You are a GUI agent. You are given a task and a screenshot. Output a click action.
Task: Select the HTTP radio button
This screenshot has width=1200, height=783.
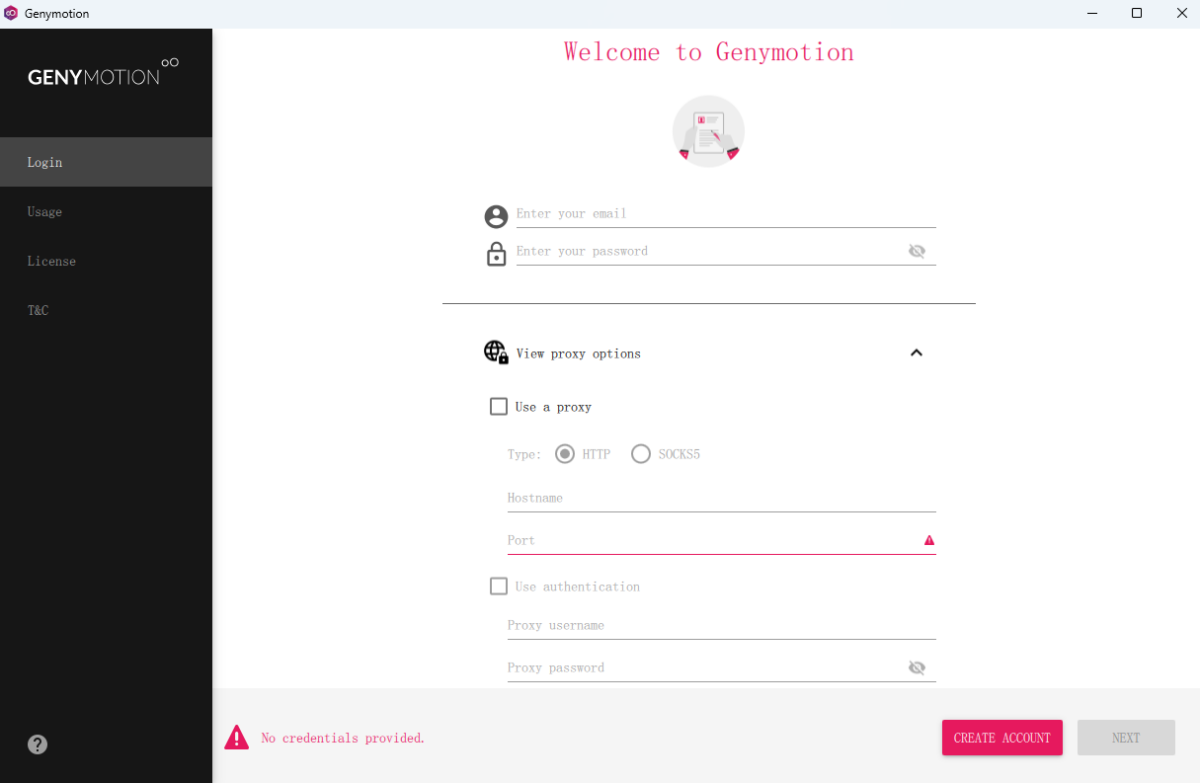click(x=565, y=453)
